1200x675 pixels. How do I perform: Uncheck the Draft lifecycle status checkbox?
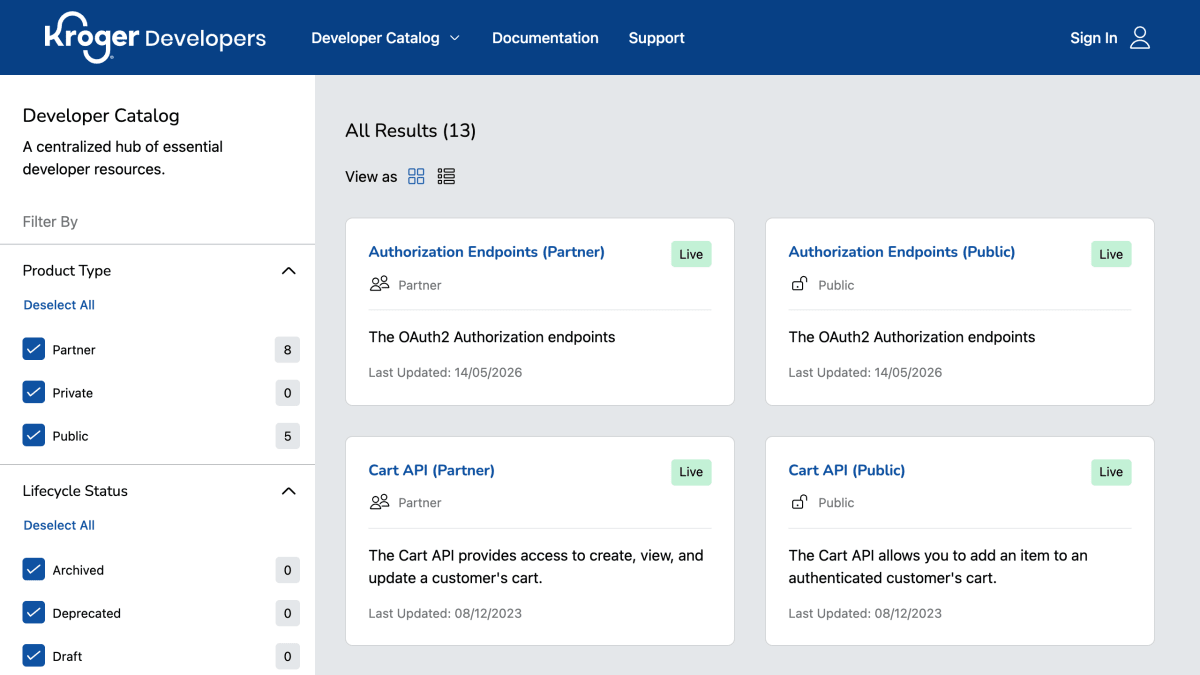[34, 655]
